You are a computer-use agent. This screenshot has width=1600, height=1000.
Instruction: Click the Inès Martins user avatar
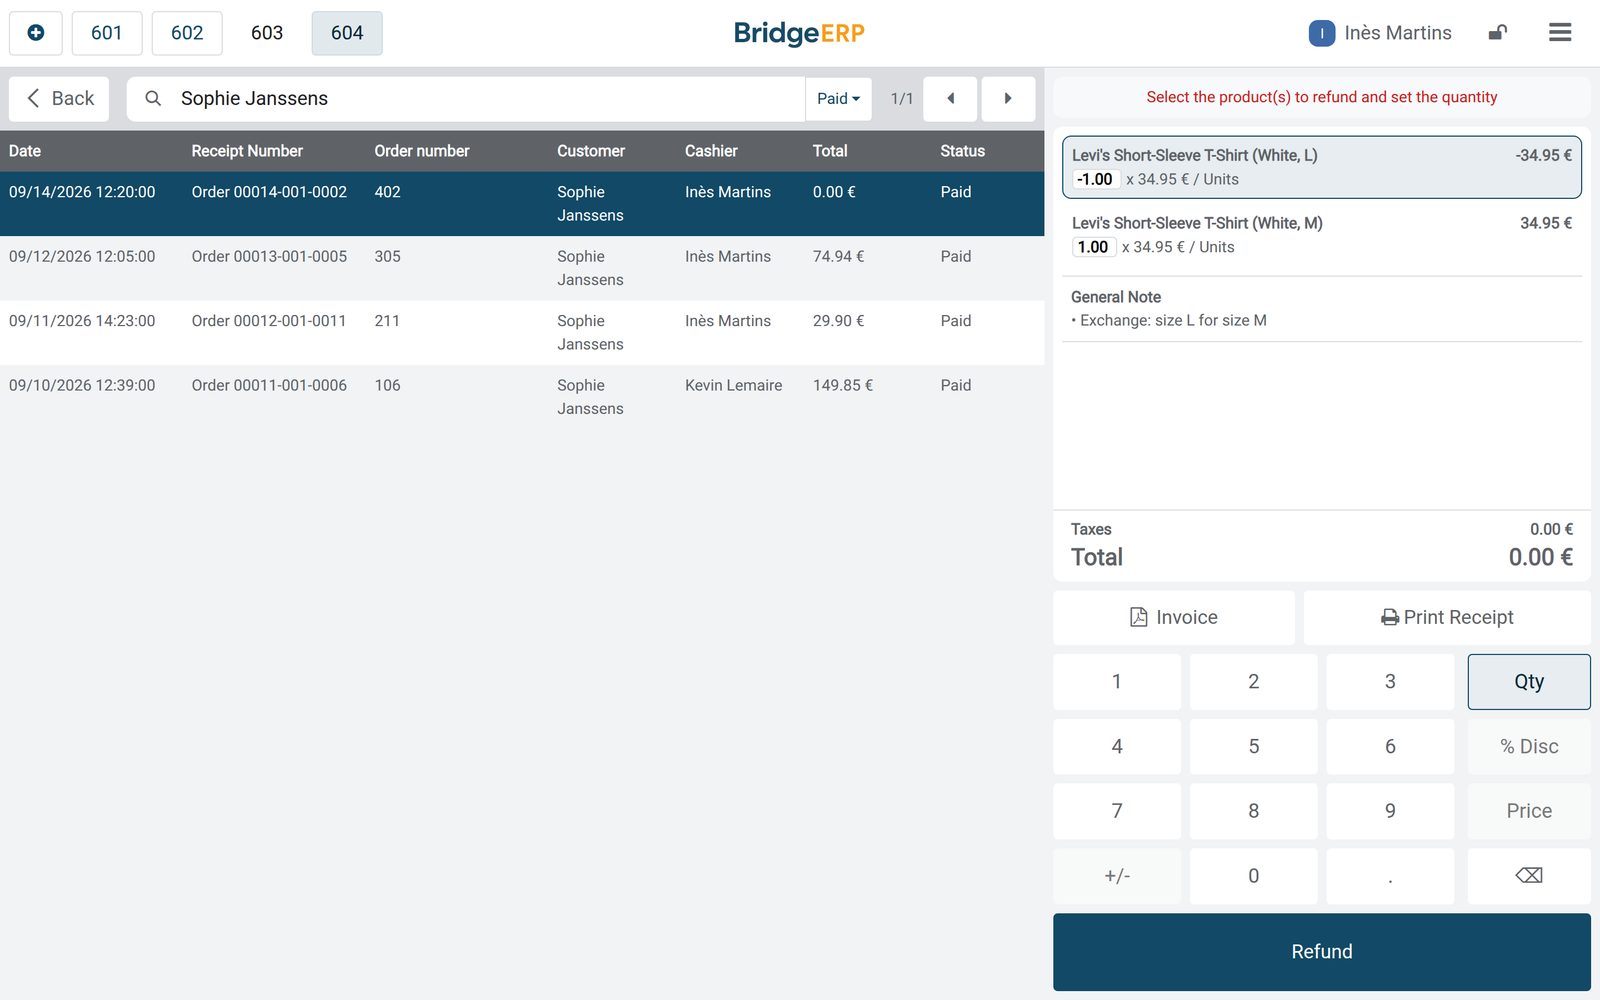click(1322, 33)
